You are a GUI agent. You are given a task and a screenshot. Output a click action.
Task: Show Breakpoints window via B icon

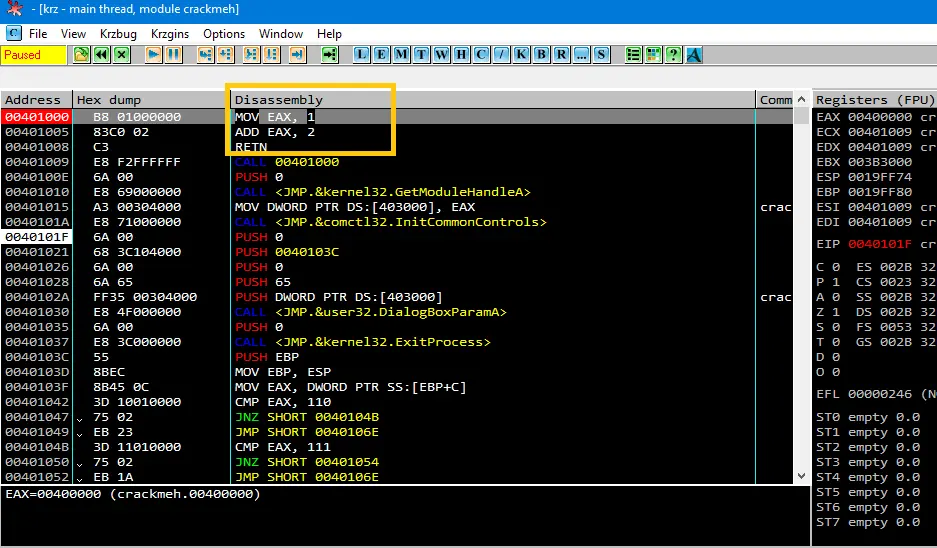(x=541, y=55)
